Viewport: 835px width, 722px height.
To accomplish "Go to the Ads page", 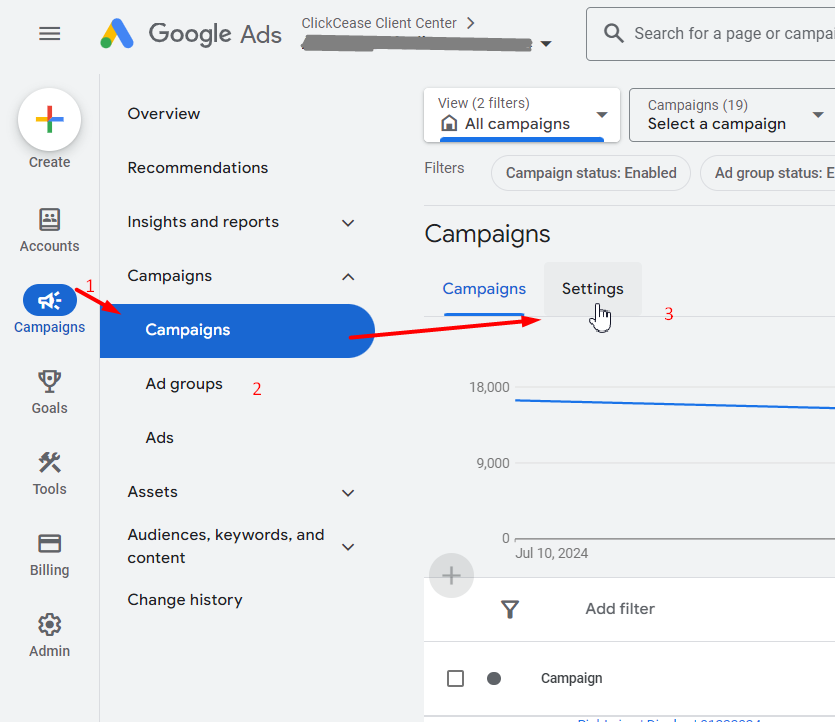I will point(160,438).
